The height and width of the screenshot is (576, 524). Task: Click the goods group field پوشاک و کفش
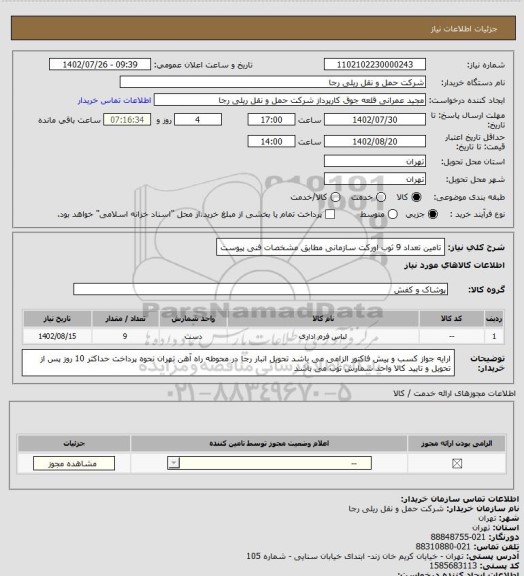tap(261, 289)
